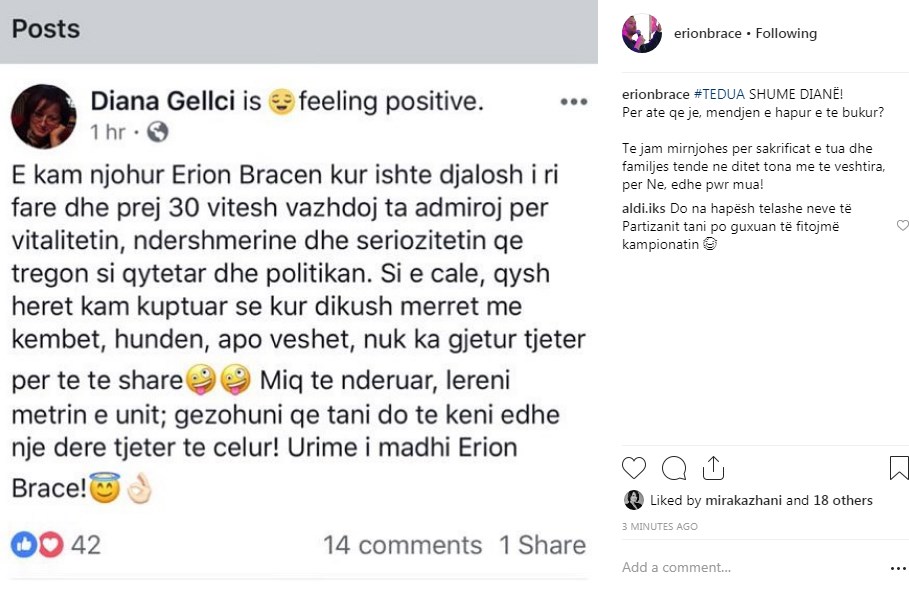Visit aldi.iks commenter profile
Viewport: 909px width, 591px height.
point(641,209)
